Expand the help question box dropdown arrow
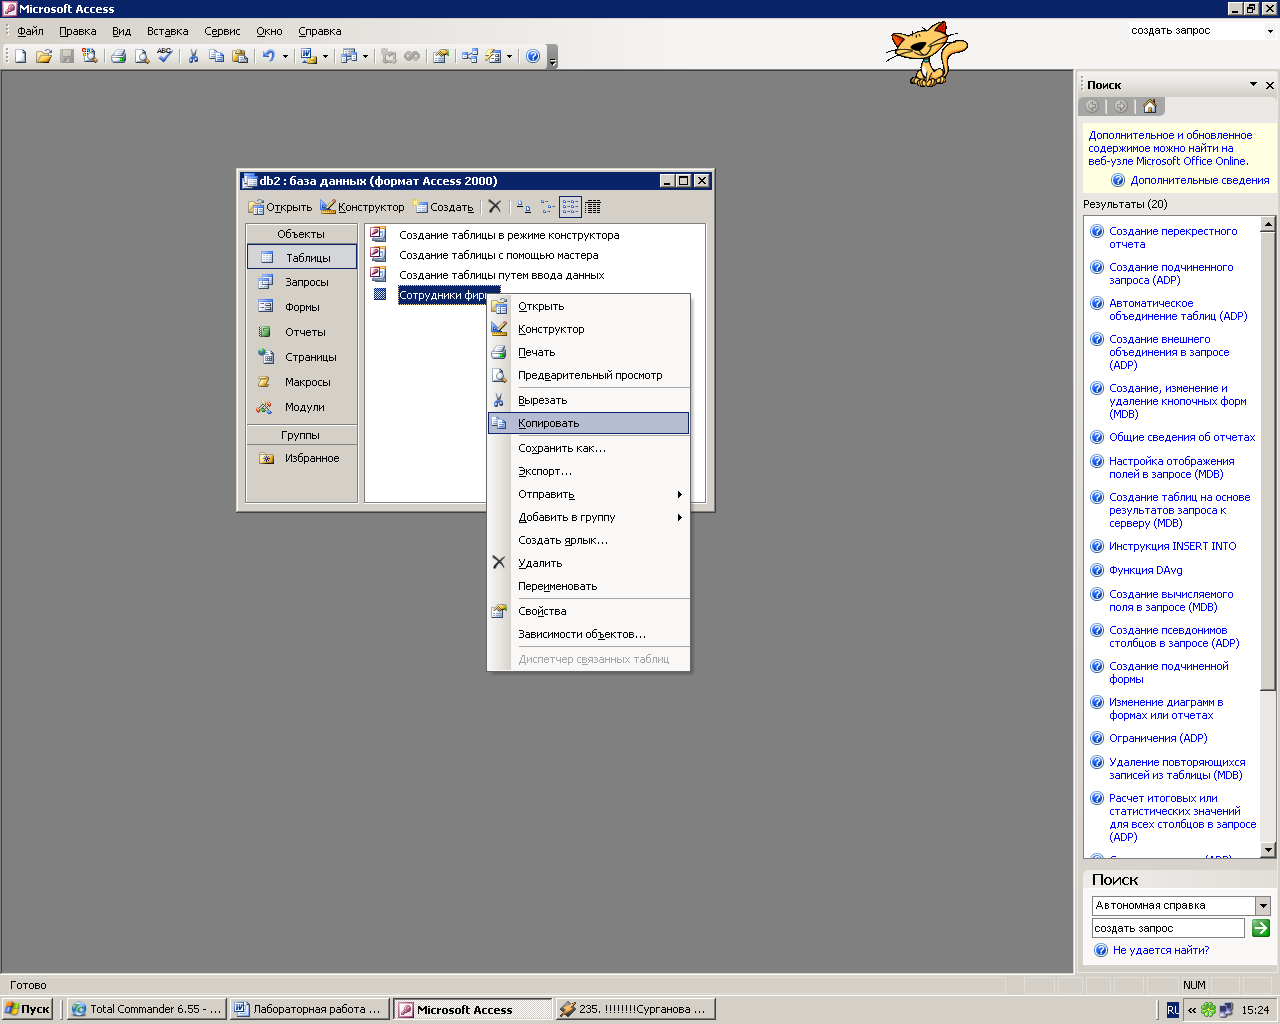1280x1024 pixels. point(1270,31)
